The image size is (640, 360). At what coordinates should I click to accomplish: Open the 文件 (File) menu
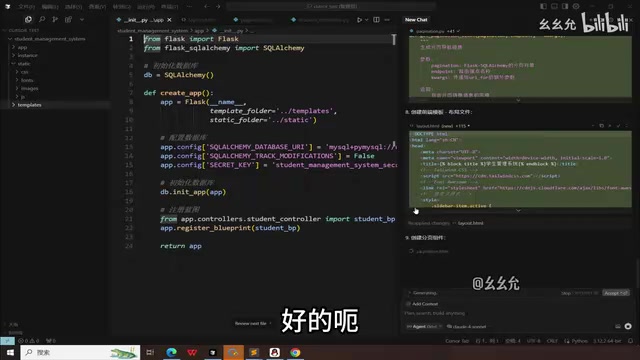coord(27,7)
